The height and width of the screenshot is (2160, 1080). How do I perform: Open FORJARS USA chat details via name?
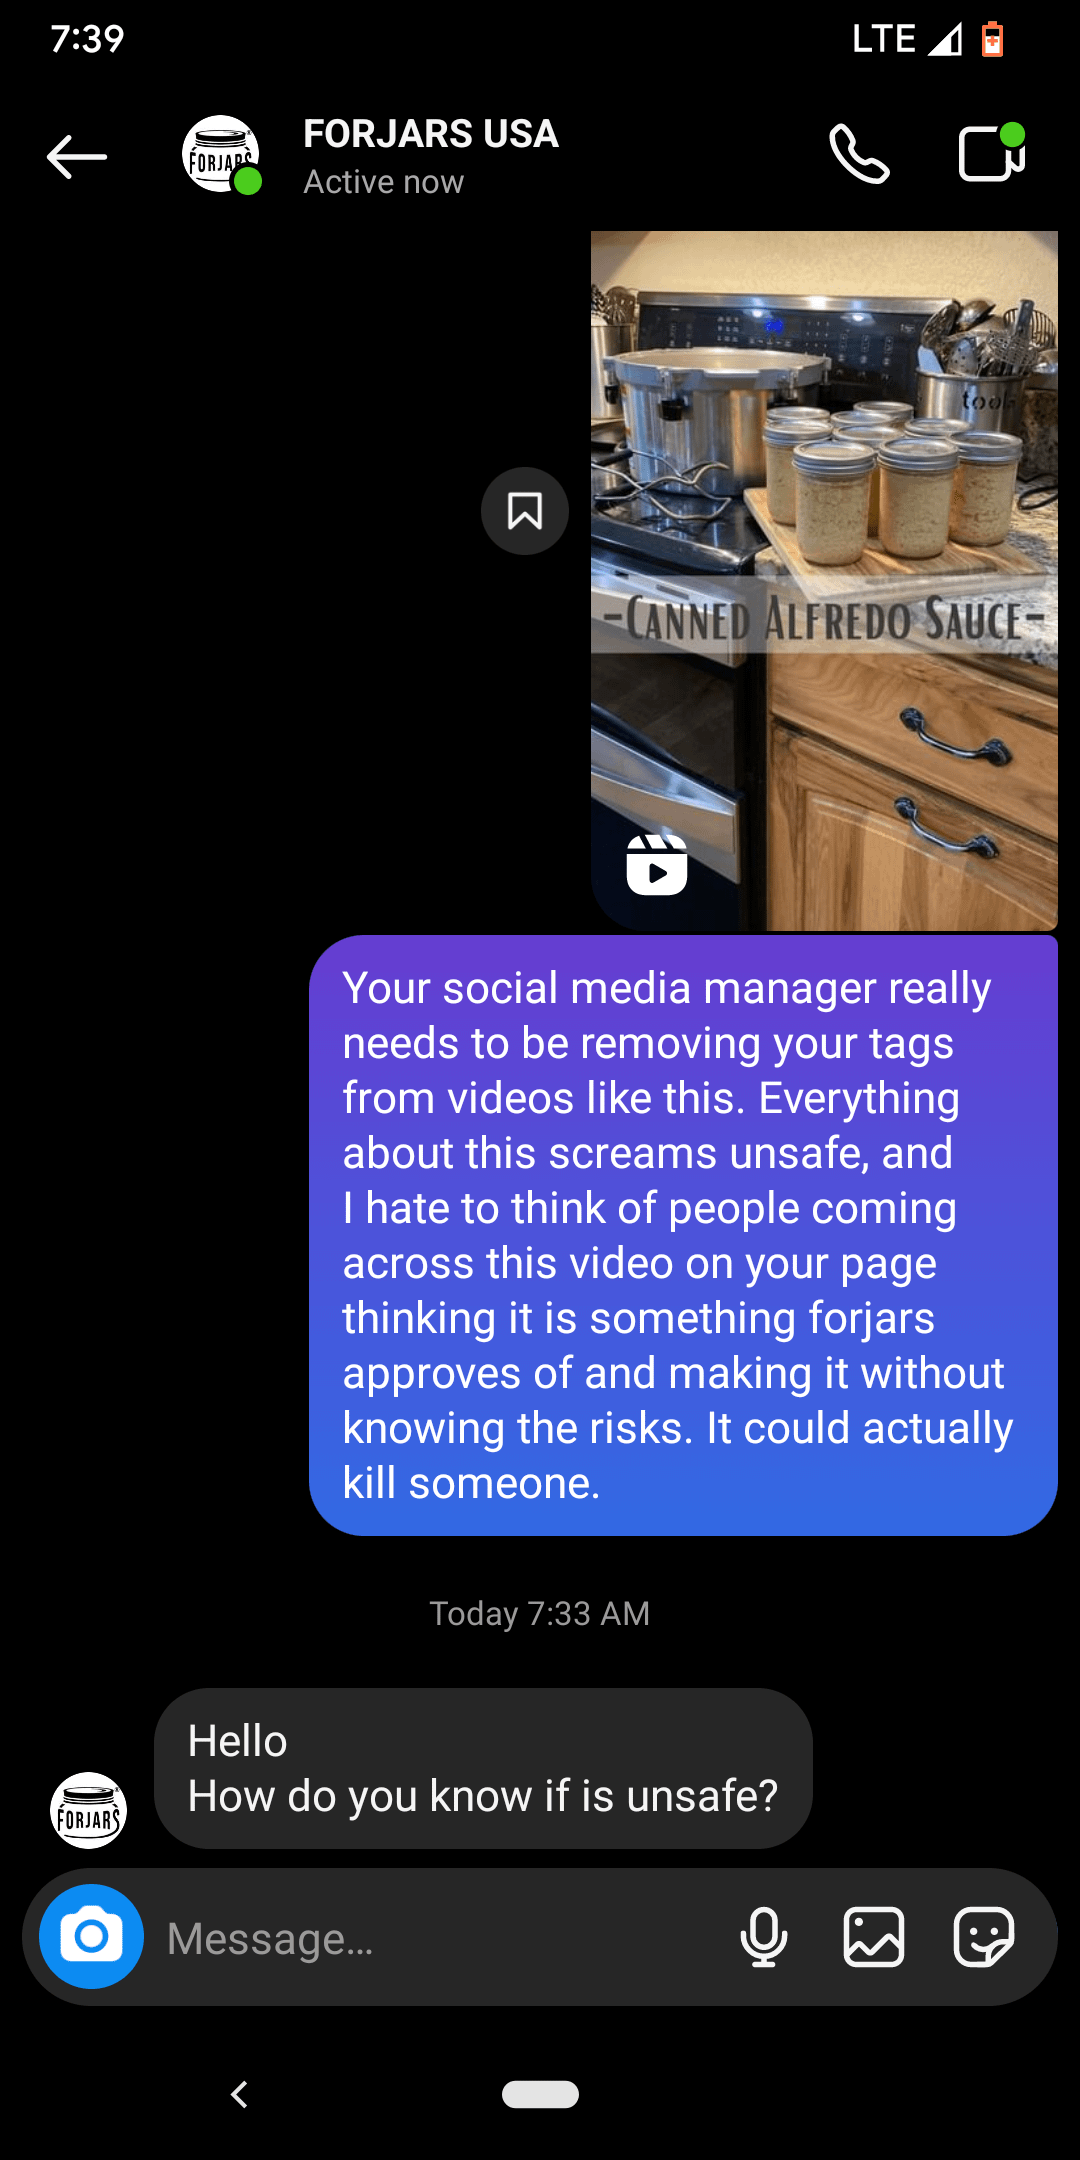(x=431, y=134)
